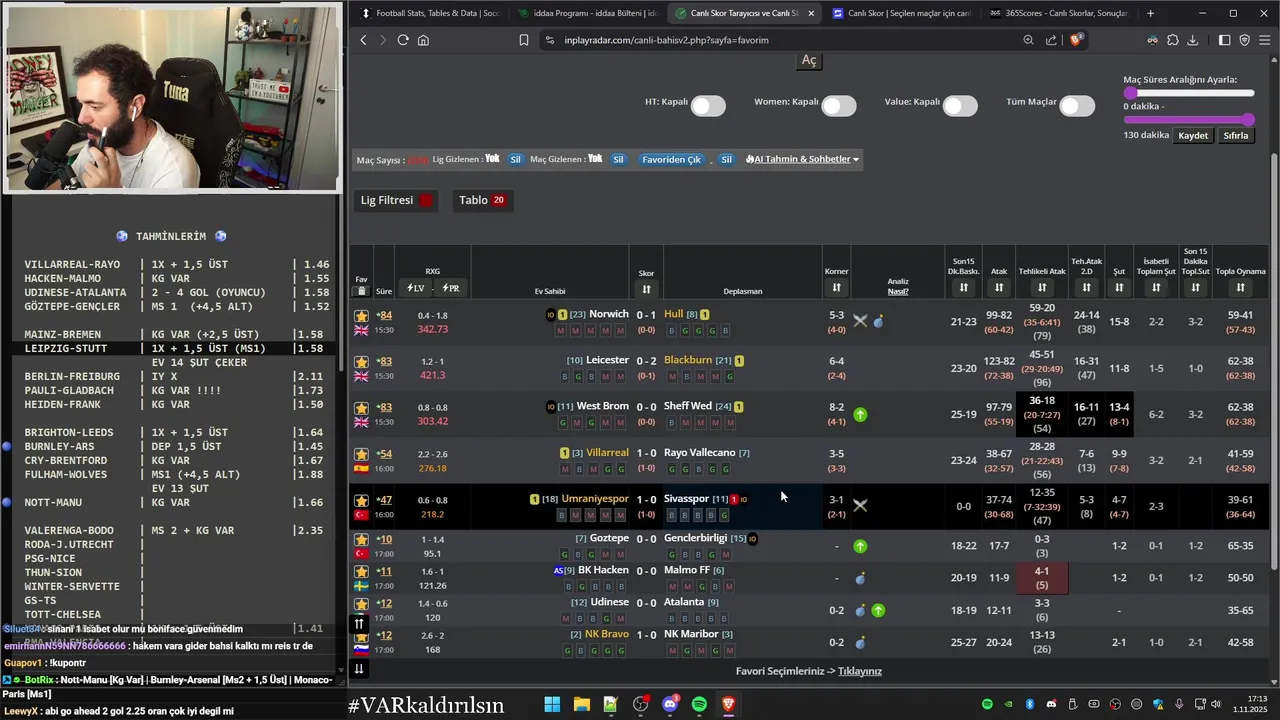Viewport: 1280px width, 720px height.
Task: Click the Brave Shields lion icon
Action: point(1076,40)
